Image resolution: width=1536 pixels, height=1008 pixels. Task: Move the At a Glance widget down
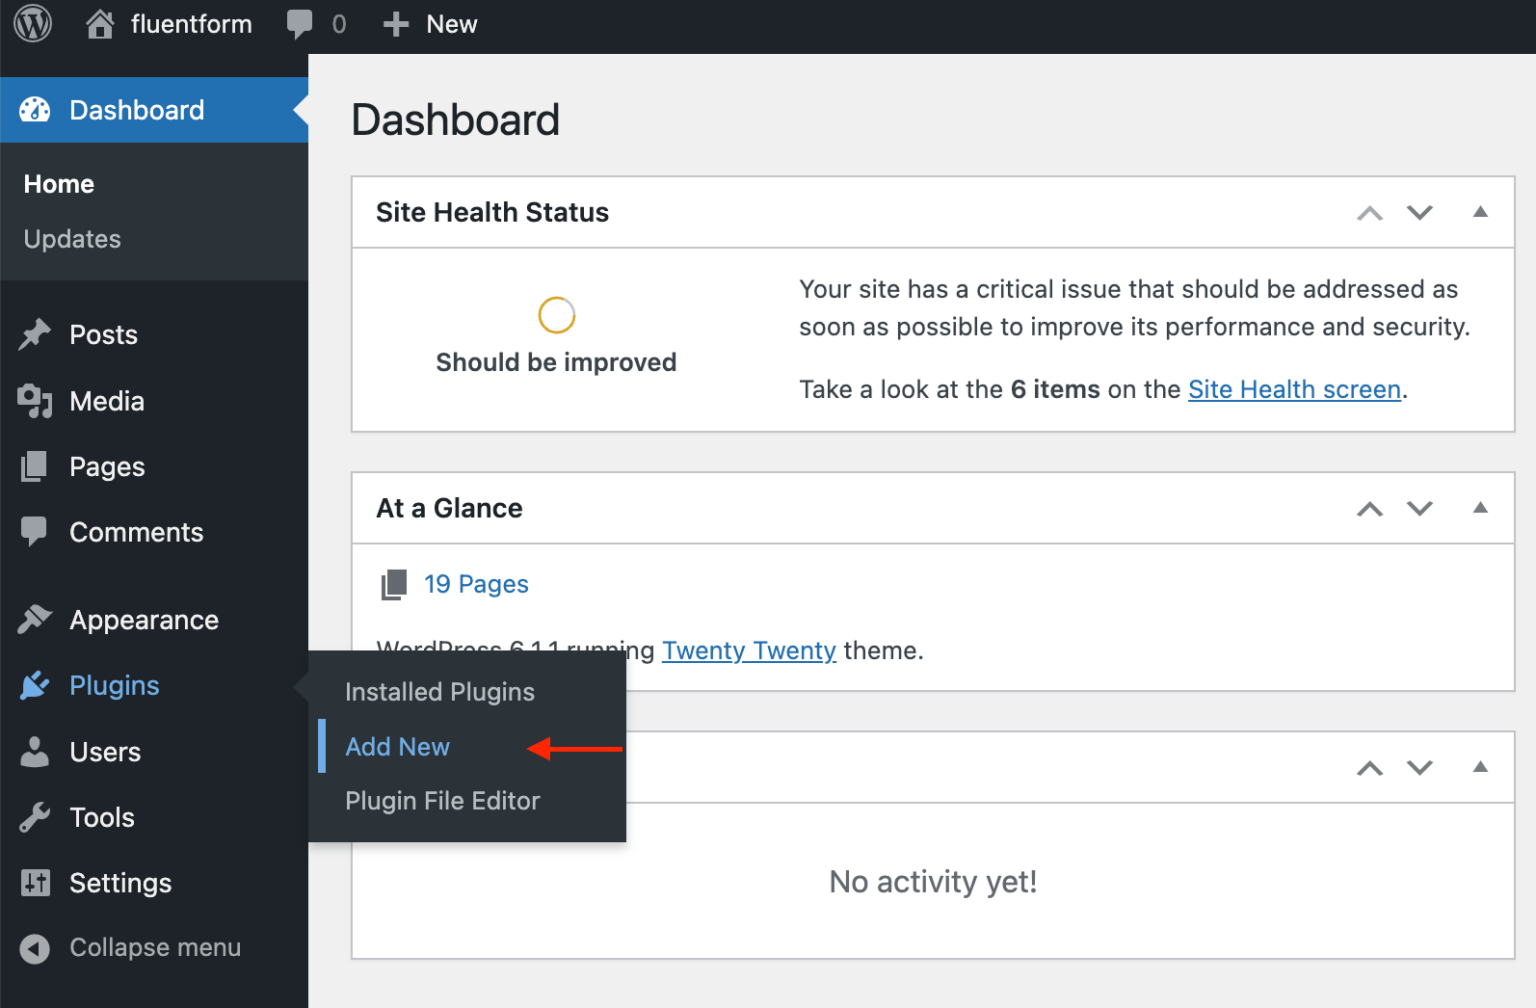pyautogui.click(x=1419, y=508)
